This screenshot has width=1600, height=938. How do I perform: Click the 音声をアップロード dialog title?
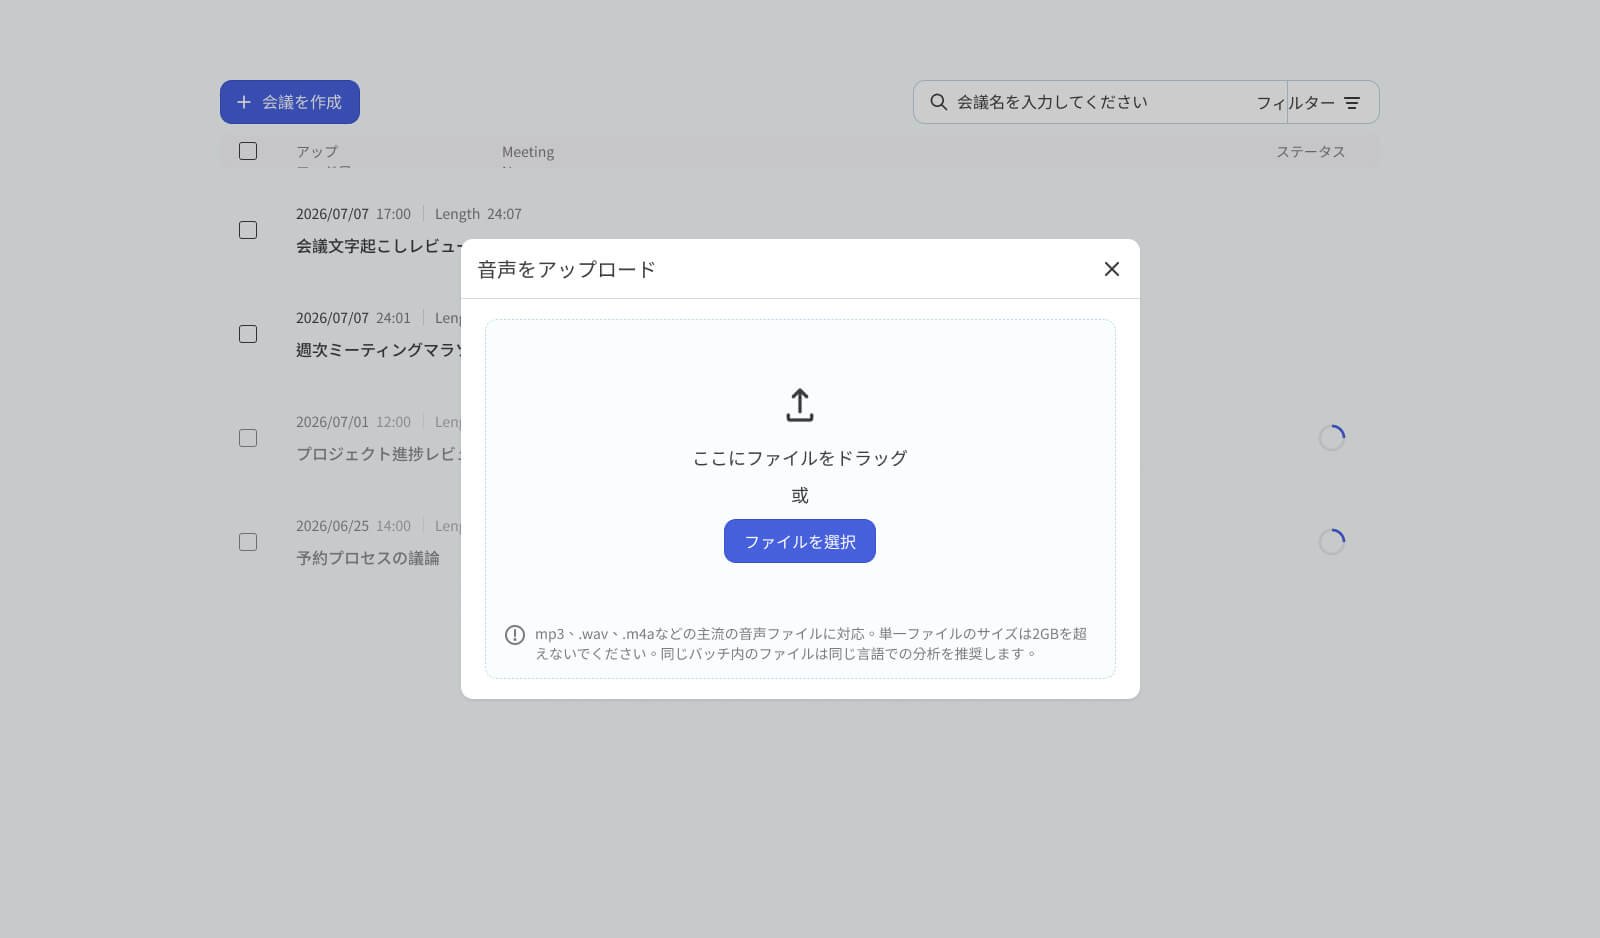point(566,269)
